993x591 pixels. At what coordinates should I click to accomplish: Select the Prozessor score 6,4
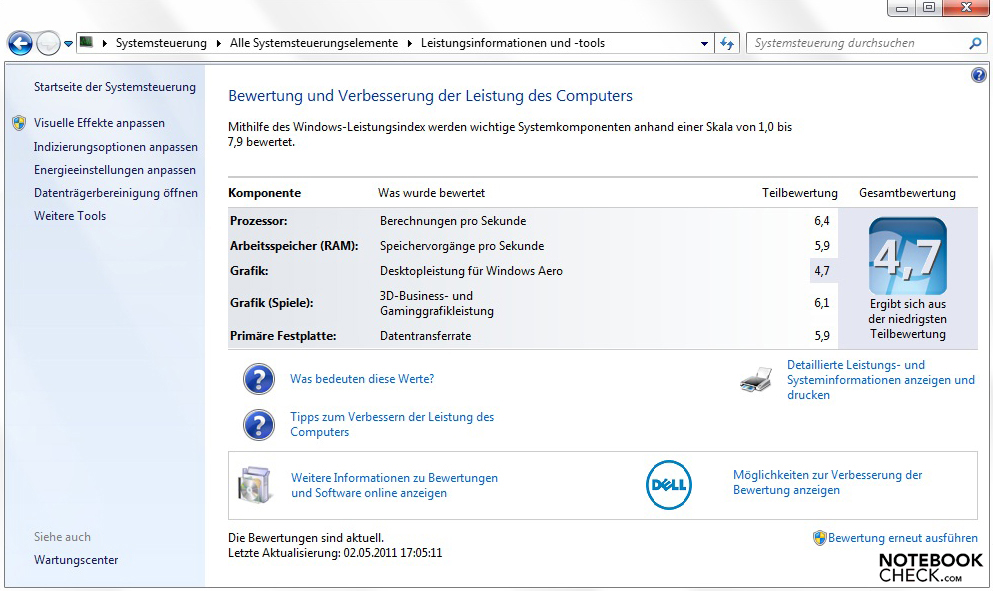pos(821,221)
